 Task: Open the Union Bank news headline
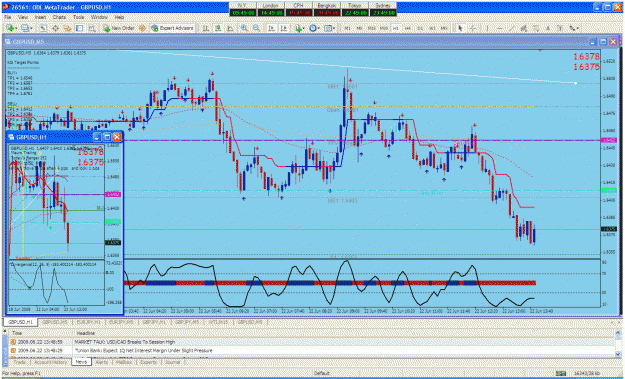tap(143, 350)
